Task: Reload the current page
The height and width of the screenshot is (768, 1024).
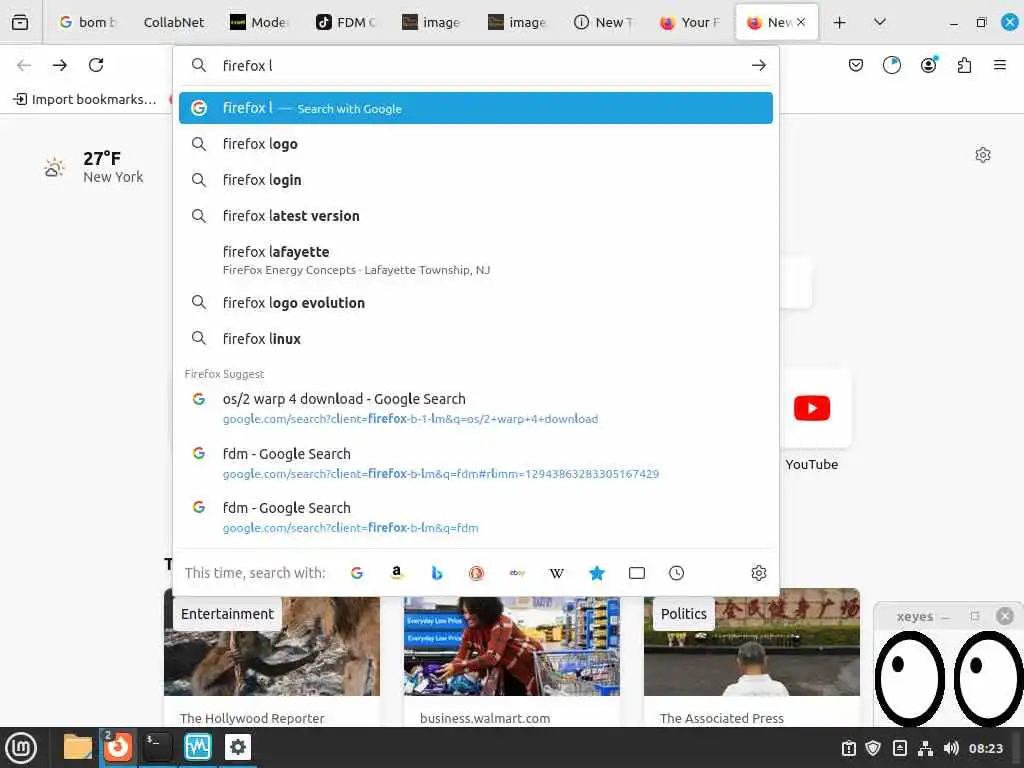Action: click(x=96, y=65)
